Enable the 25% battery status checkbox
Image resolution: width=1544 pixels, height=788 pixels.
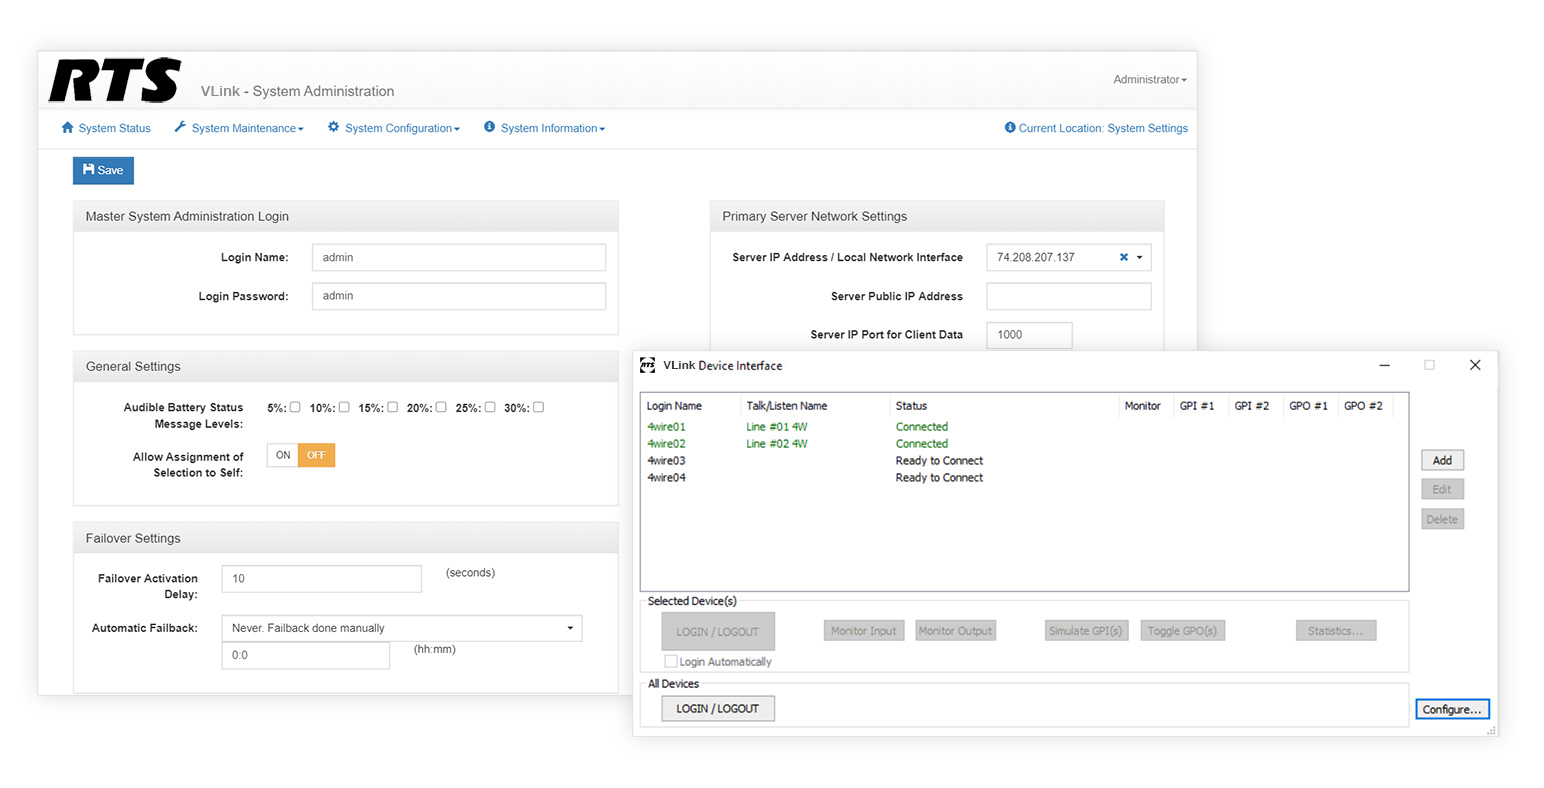[490, 407]
